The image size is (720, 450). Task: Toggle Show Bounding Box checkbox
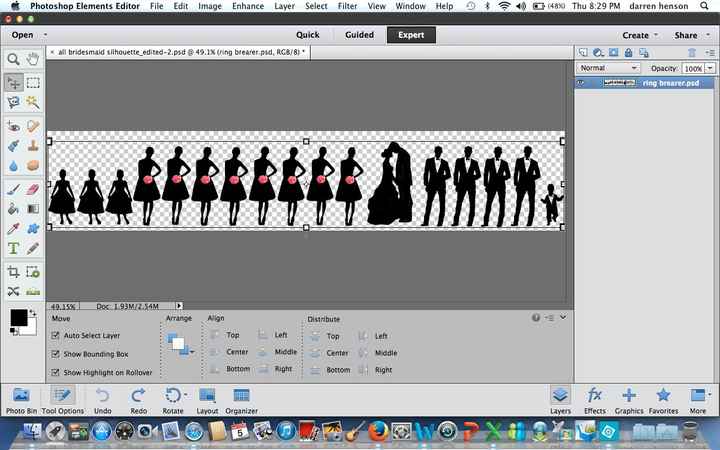[x=56, y=354]
